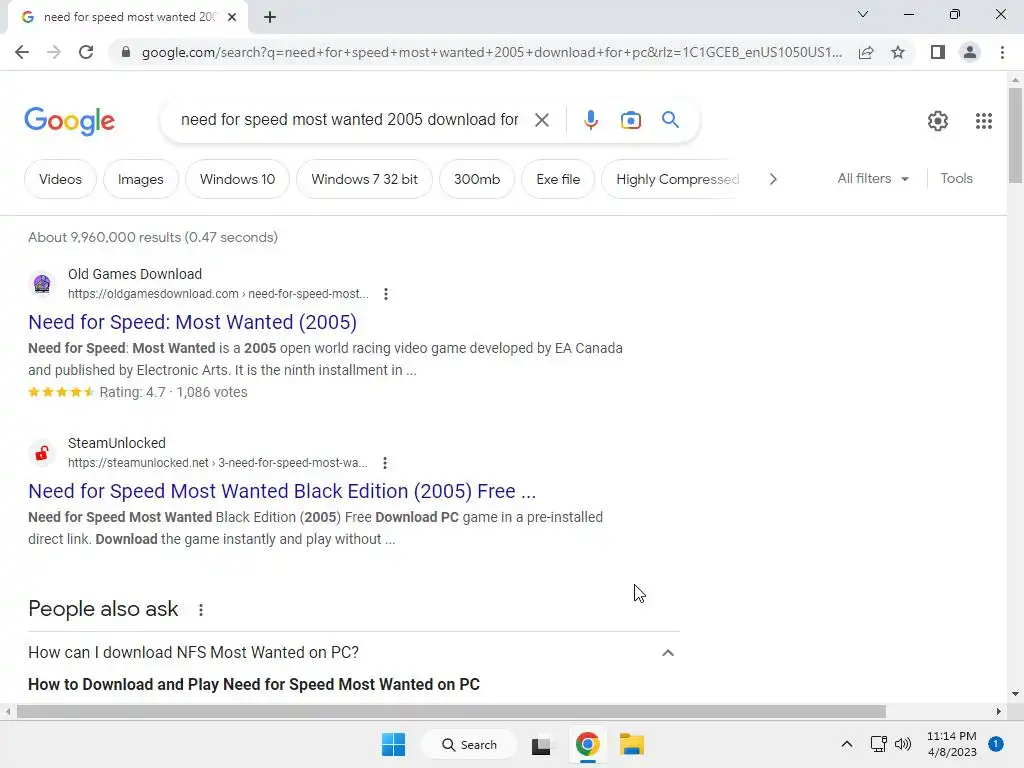Click the scroll right arrow

(999, 711)
